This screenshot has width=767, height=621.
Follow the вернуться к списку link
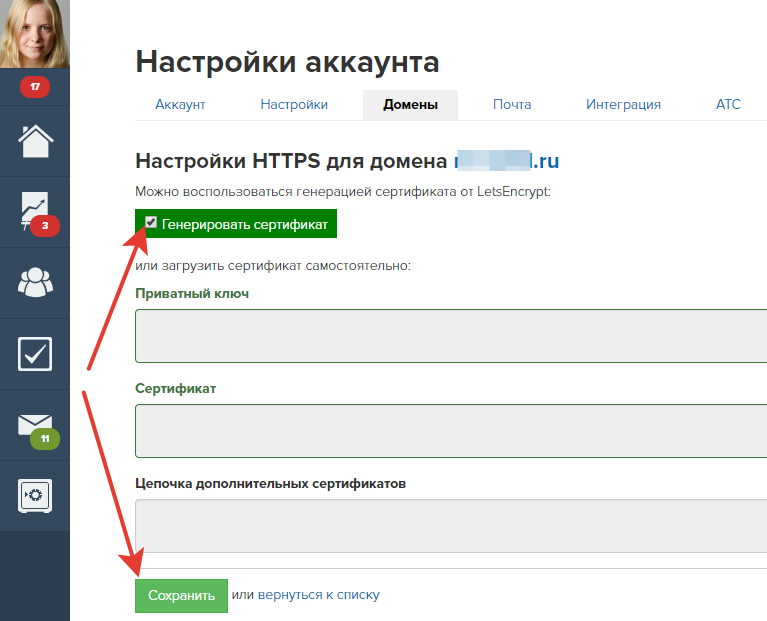318,595
